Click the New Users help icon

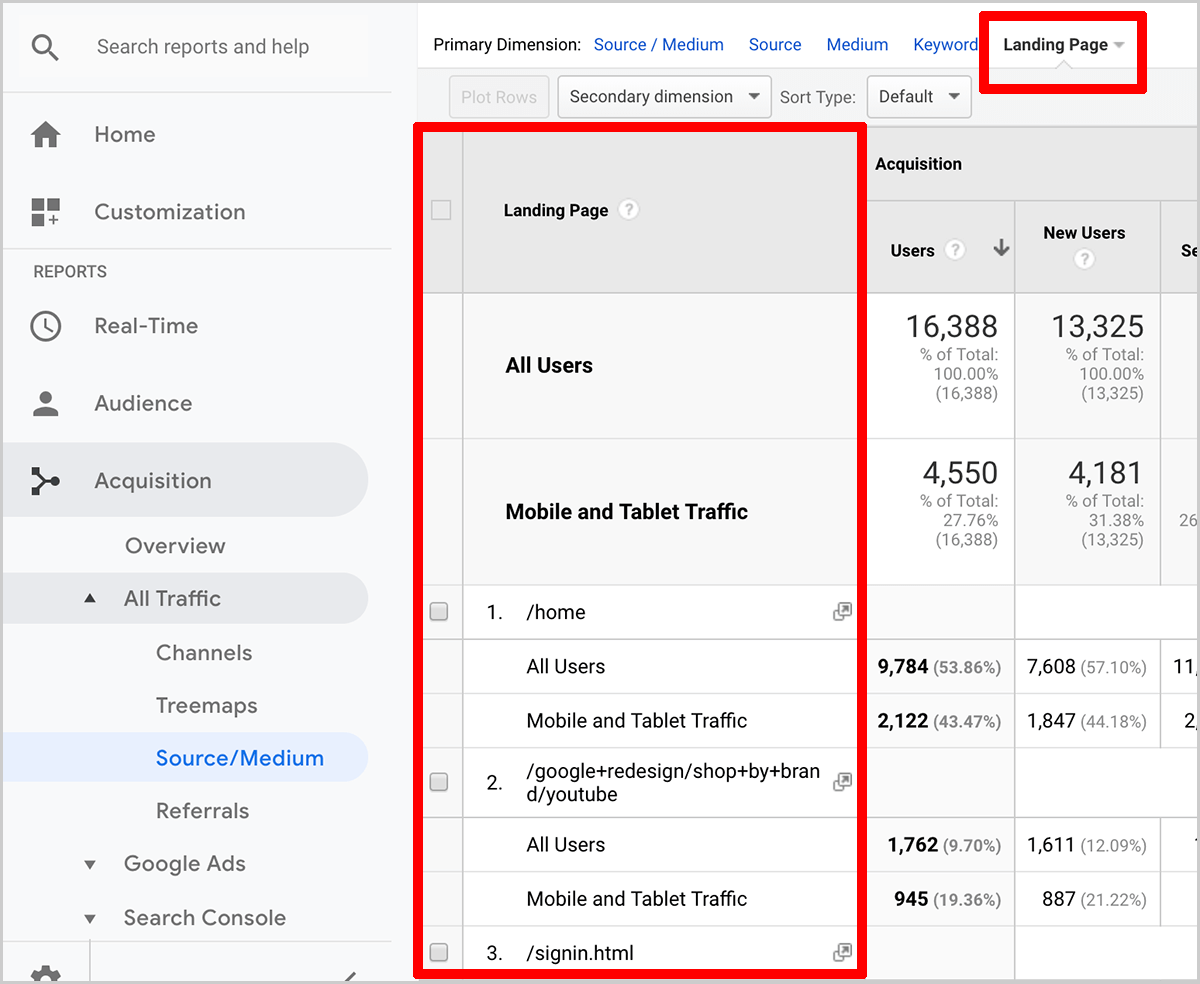click(1084, 259)
